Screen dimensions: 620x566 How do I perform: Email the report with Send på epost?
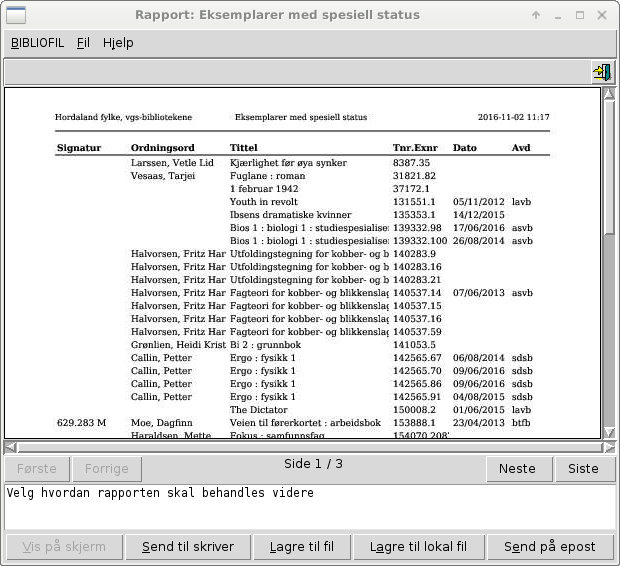point(549,547)
